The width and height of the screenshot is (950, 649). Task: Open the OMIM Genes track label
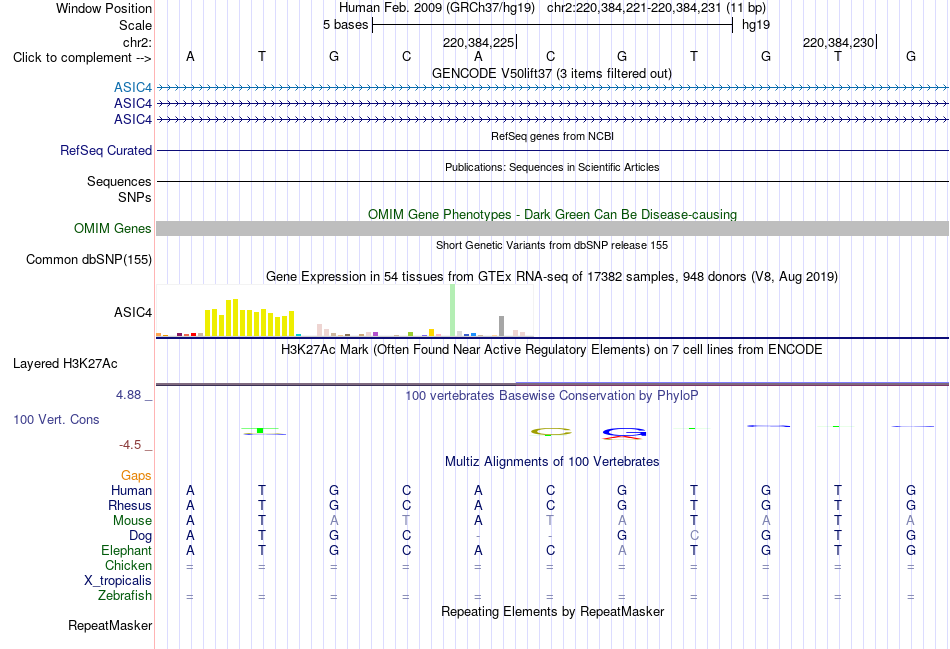(113, 228)
